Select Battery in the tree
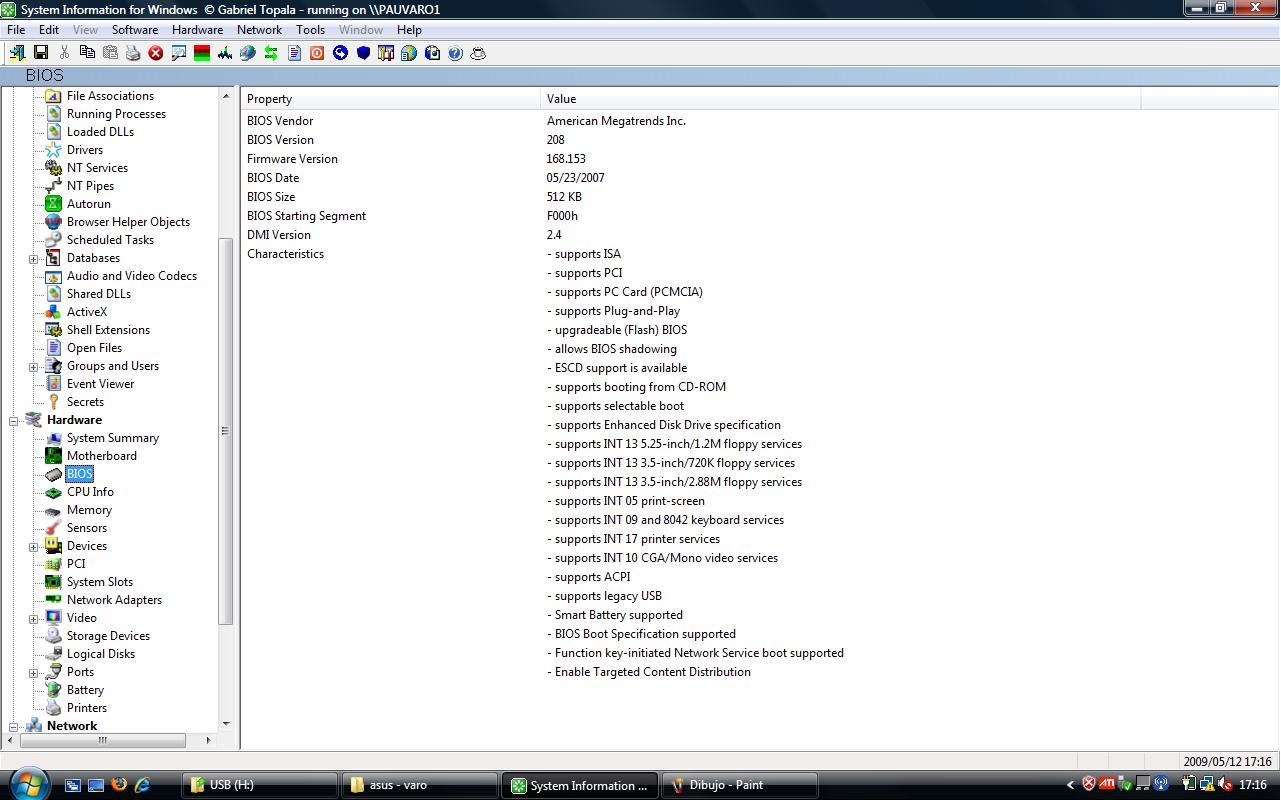The height and width of the screenshot is (800, 1281). [85, 690]
